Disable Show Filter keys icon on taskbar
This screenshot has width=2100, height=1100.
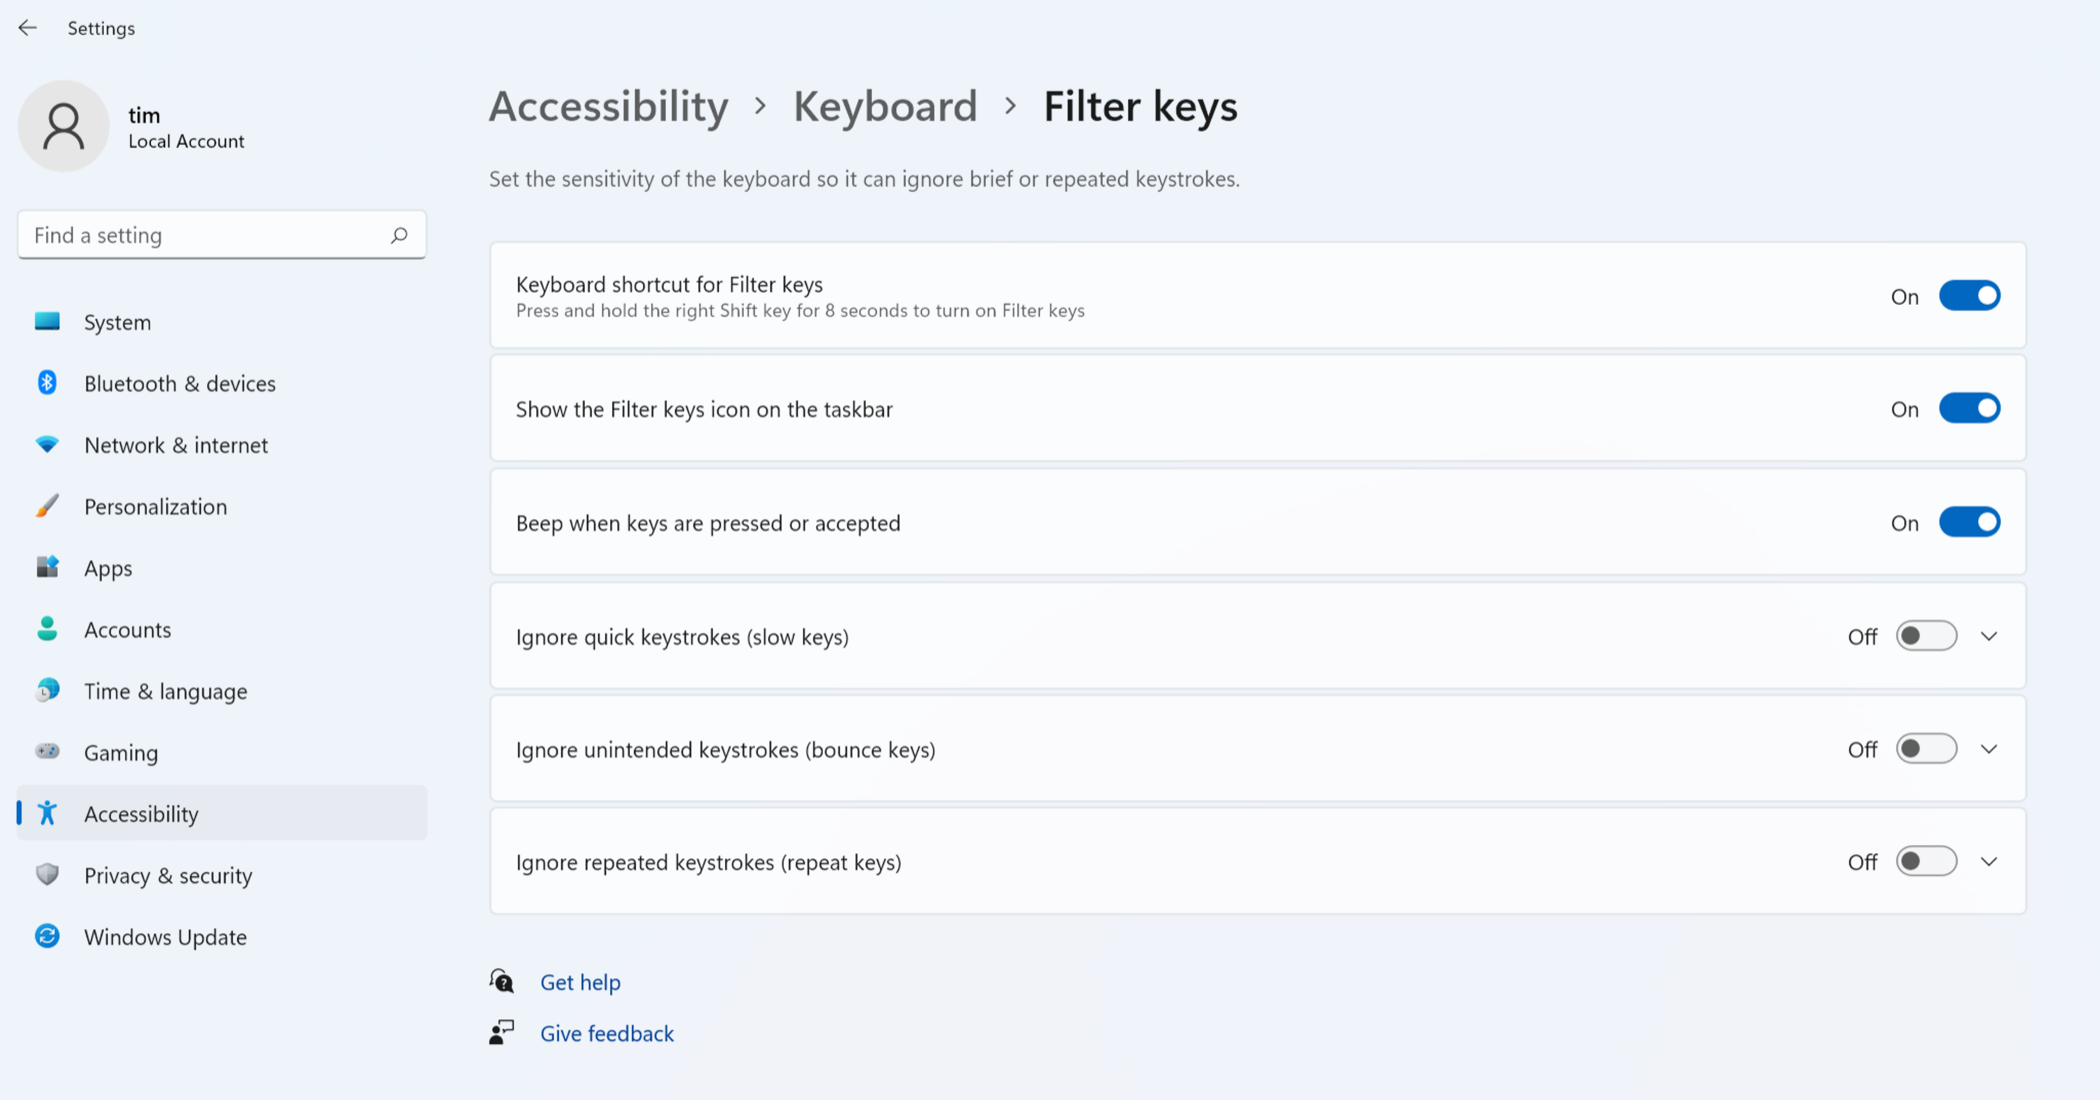(x=1969, y=409)
